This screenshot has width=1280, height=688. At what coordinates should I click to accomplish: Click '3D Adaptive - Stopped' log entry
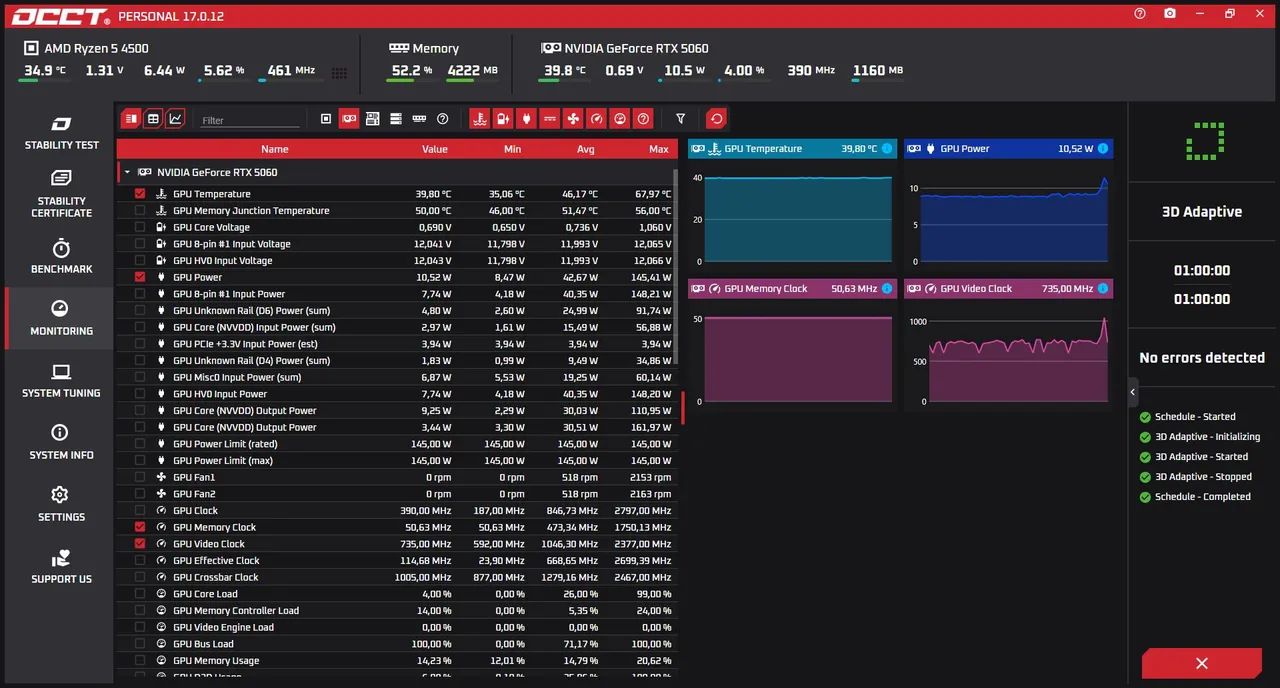[x=1203, y=477]
